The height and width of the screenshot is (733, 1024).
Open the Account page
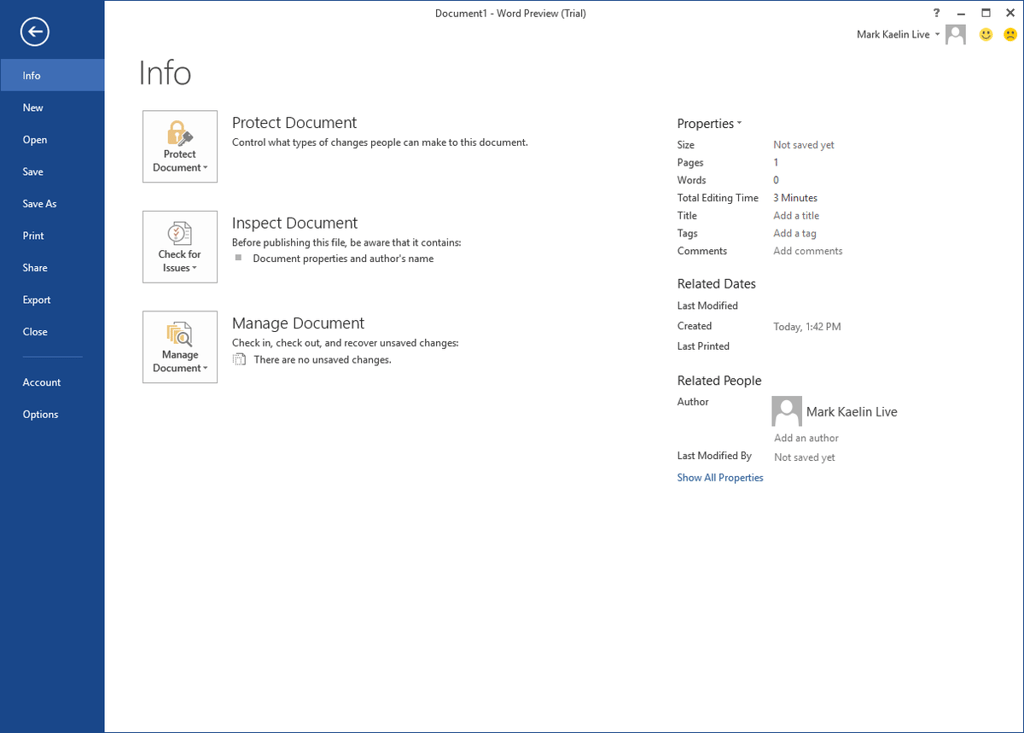click(52, 382)
